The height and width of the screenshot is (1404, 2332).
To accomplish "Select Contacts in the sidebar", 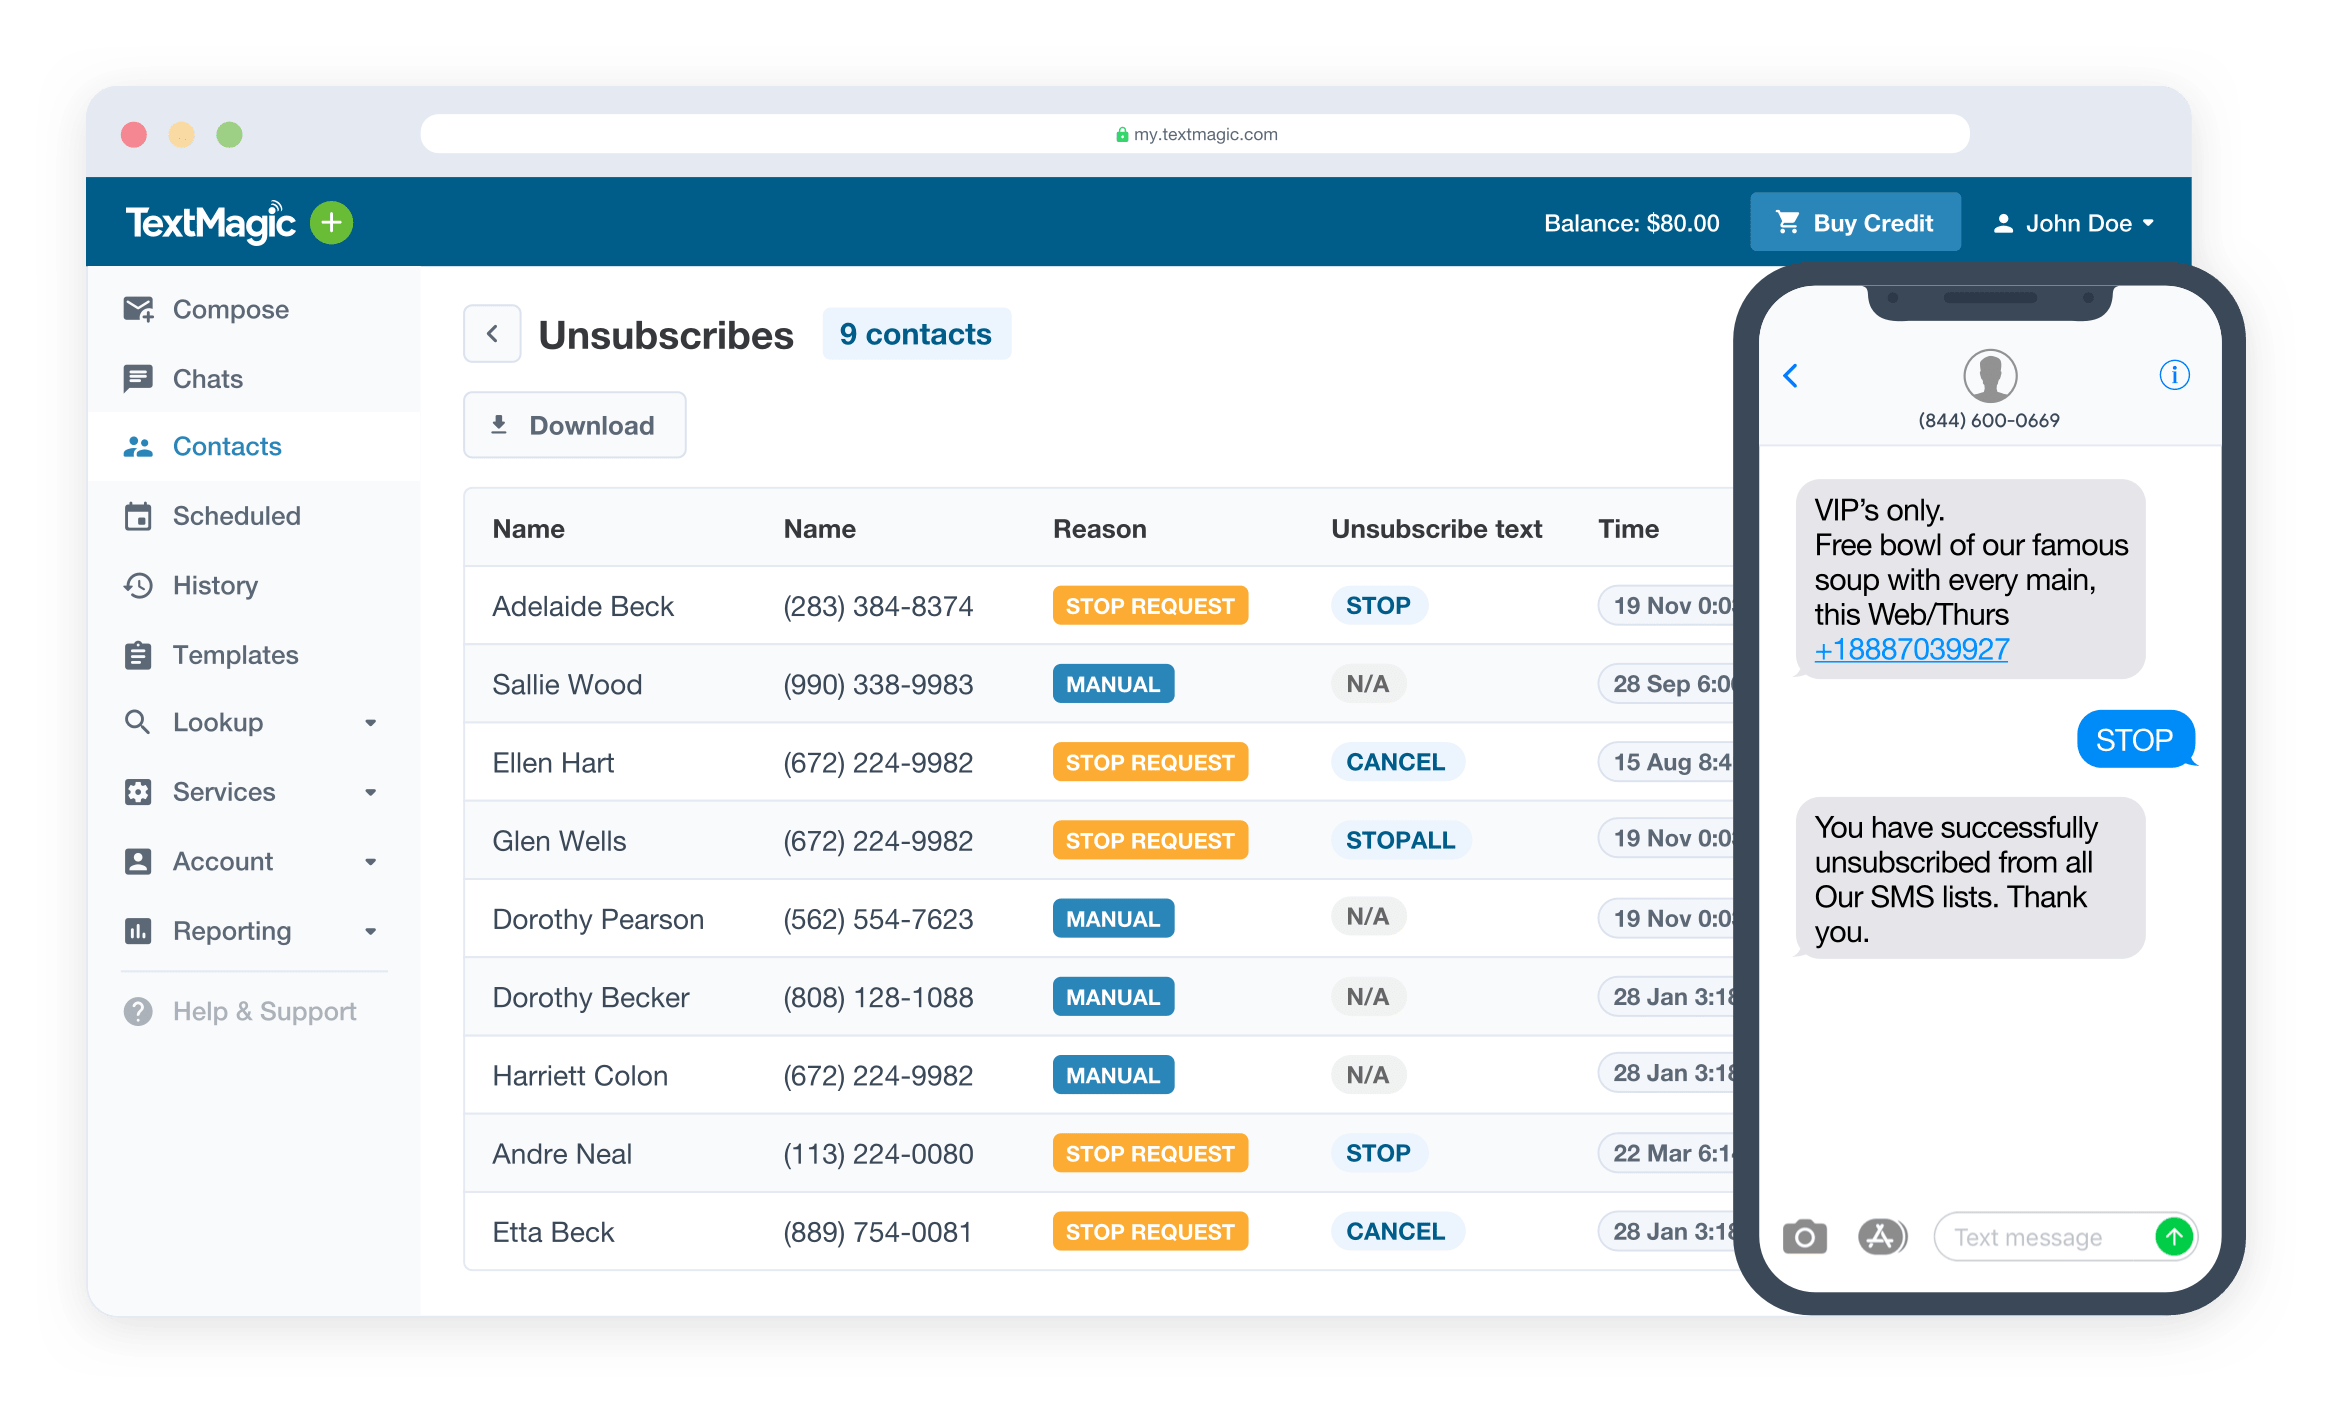I will click(x=253, y=447).
